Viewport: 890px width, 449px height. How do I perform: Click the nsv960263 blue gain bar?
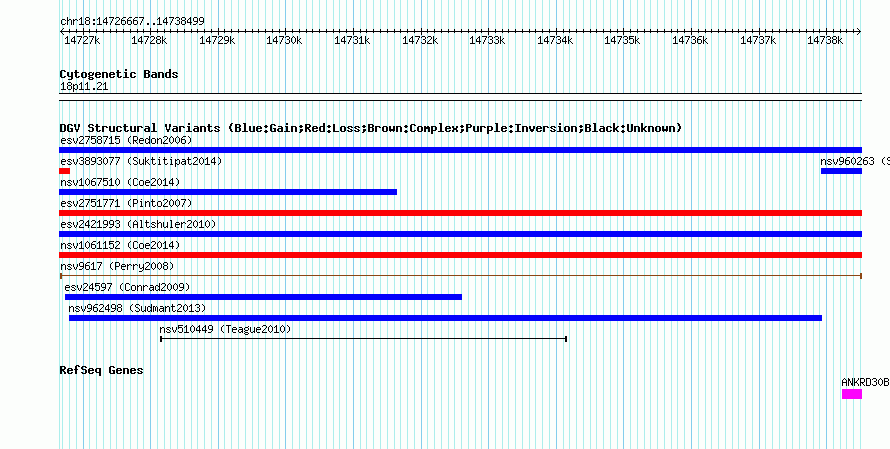click(841, 171)
